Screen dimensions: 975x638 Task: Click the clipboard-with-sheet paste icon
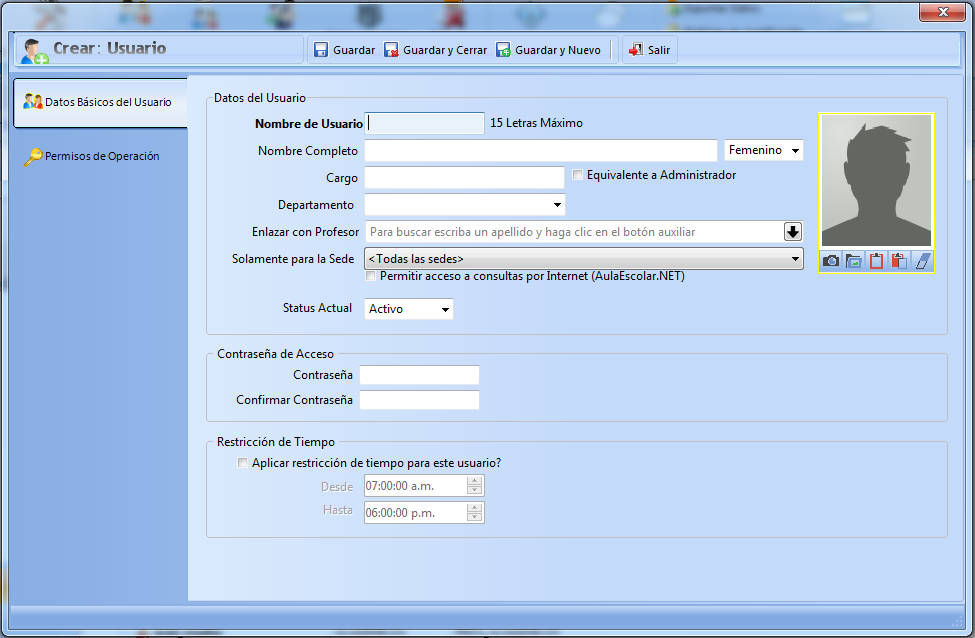tap(899, 261)
